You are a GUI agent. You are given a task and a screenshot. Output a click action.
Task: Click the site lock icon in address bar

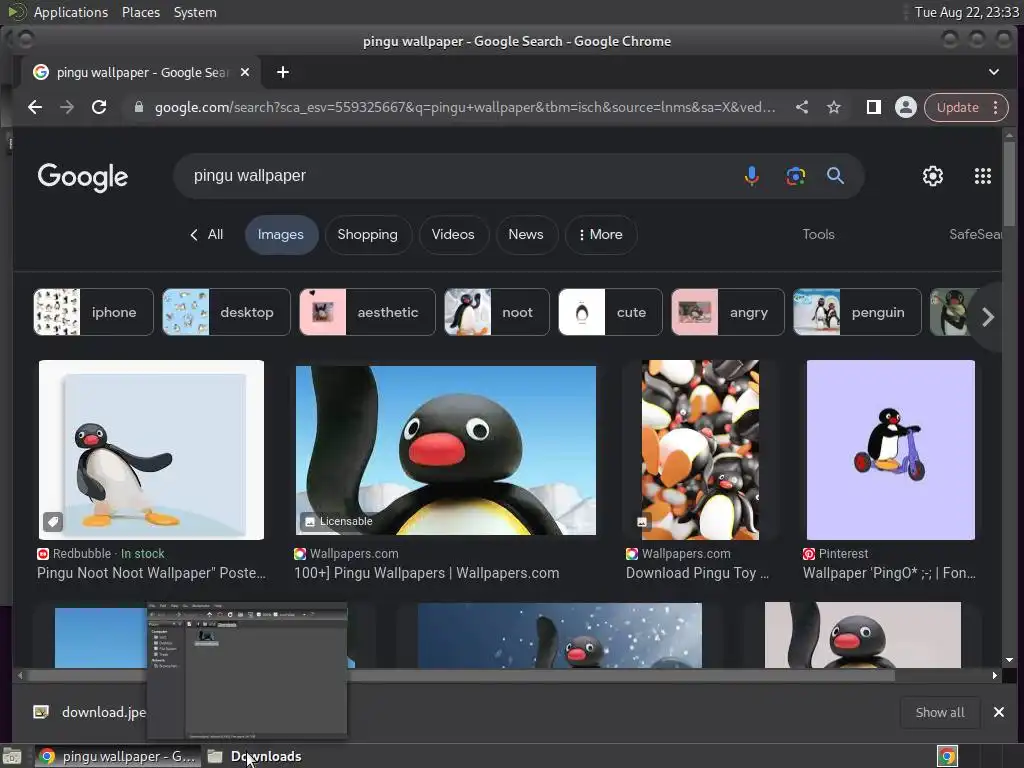coord(138,107)
